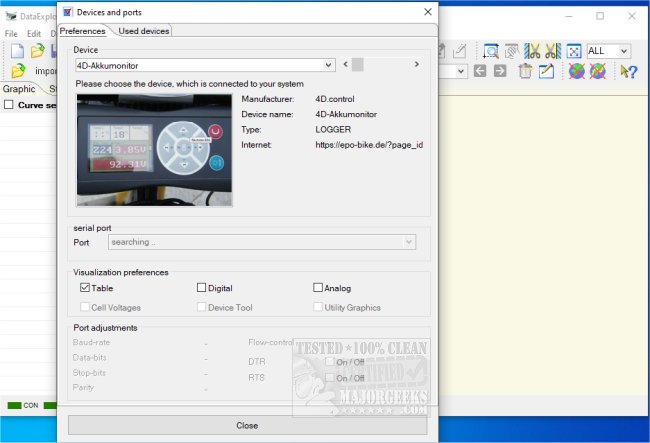Click the 4D-Akkumonitor device photo

[154, 150]
